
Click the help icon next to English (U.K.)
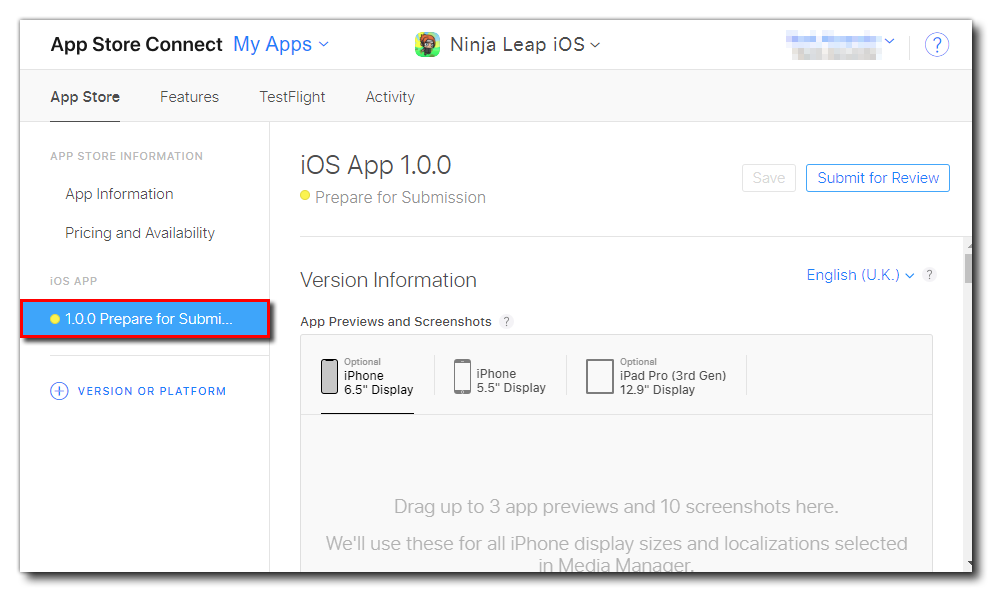(x=930, y=275)
